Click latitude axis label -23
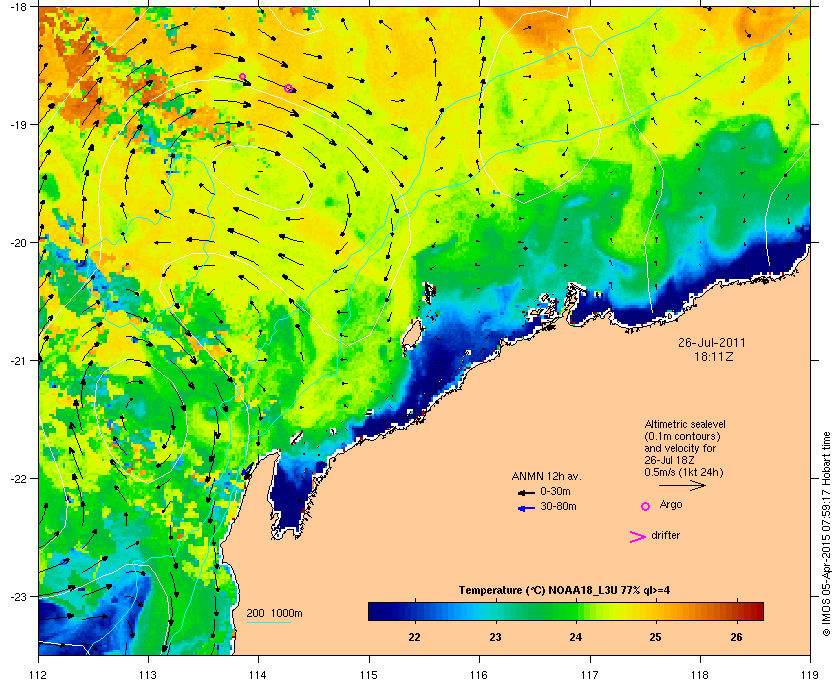 [17, 596]
